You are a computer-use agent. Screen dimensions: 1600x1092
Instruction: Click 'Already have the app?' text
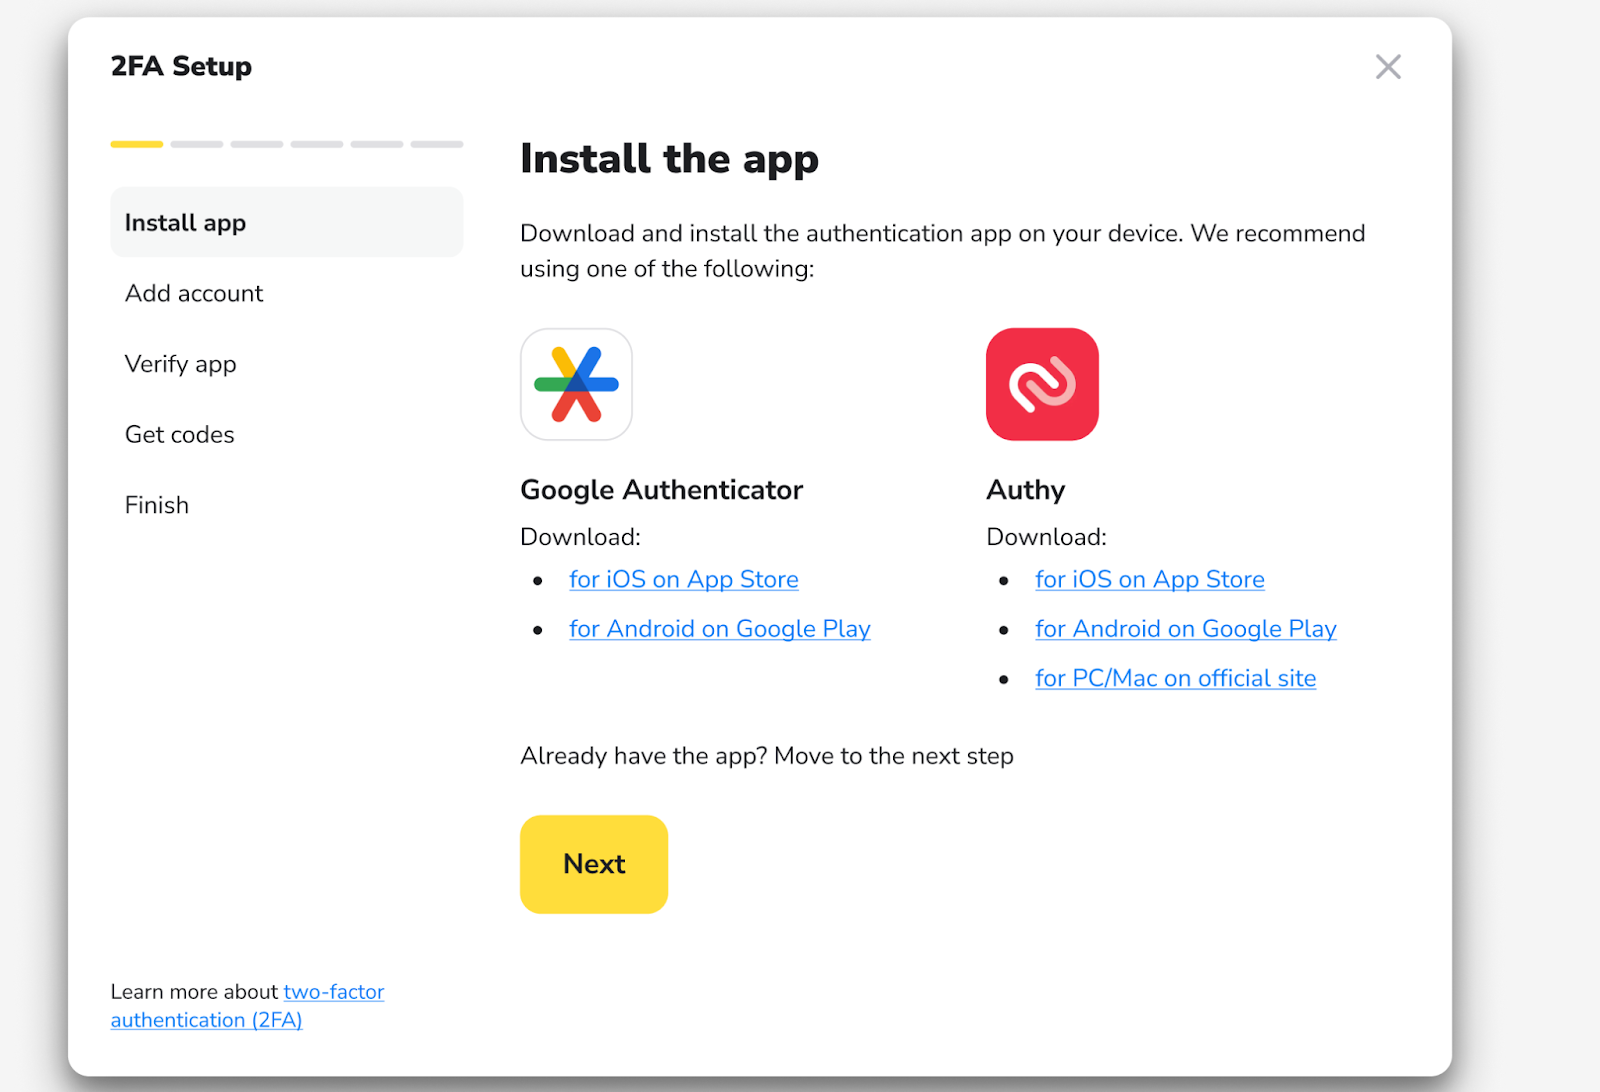point(644,756)
